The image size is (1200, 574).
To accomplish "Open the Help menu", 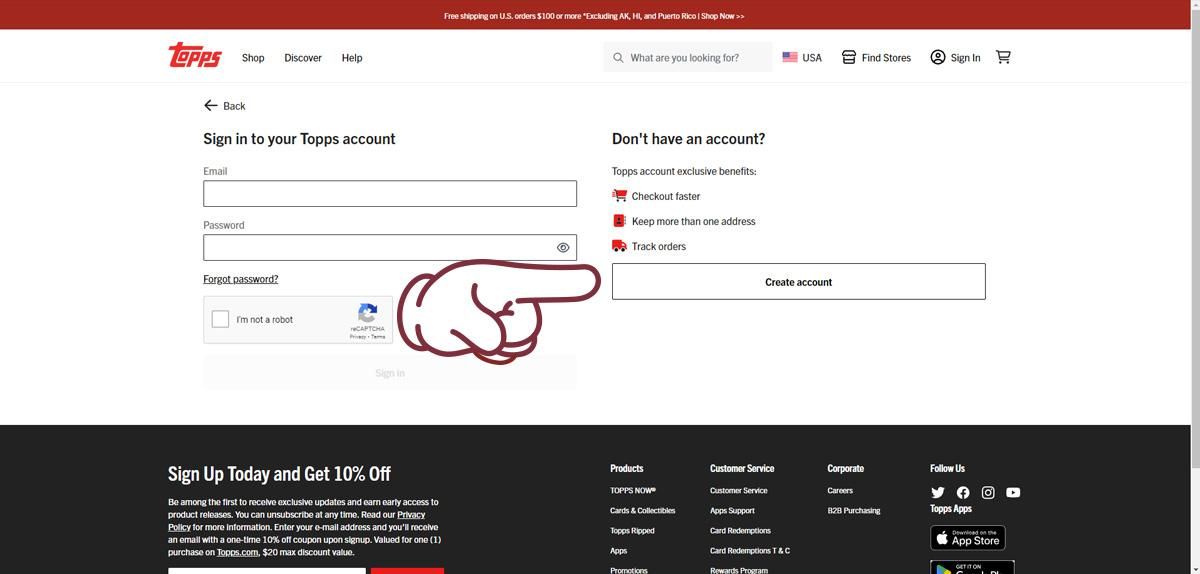I will click(x=352, y=58).
